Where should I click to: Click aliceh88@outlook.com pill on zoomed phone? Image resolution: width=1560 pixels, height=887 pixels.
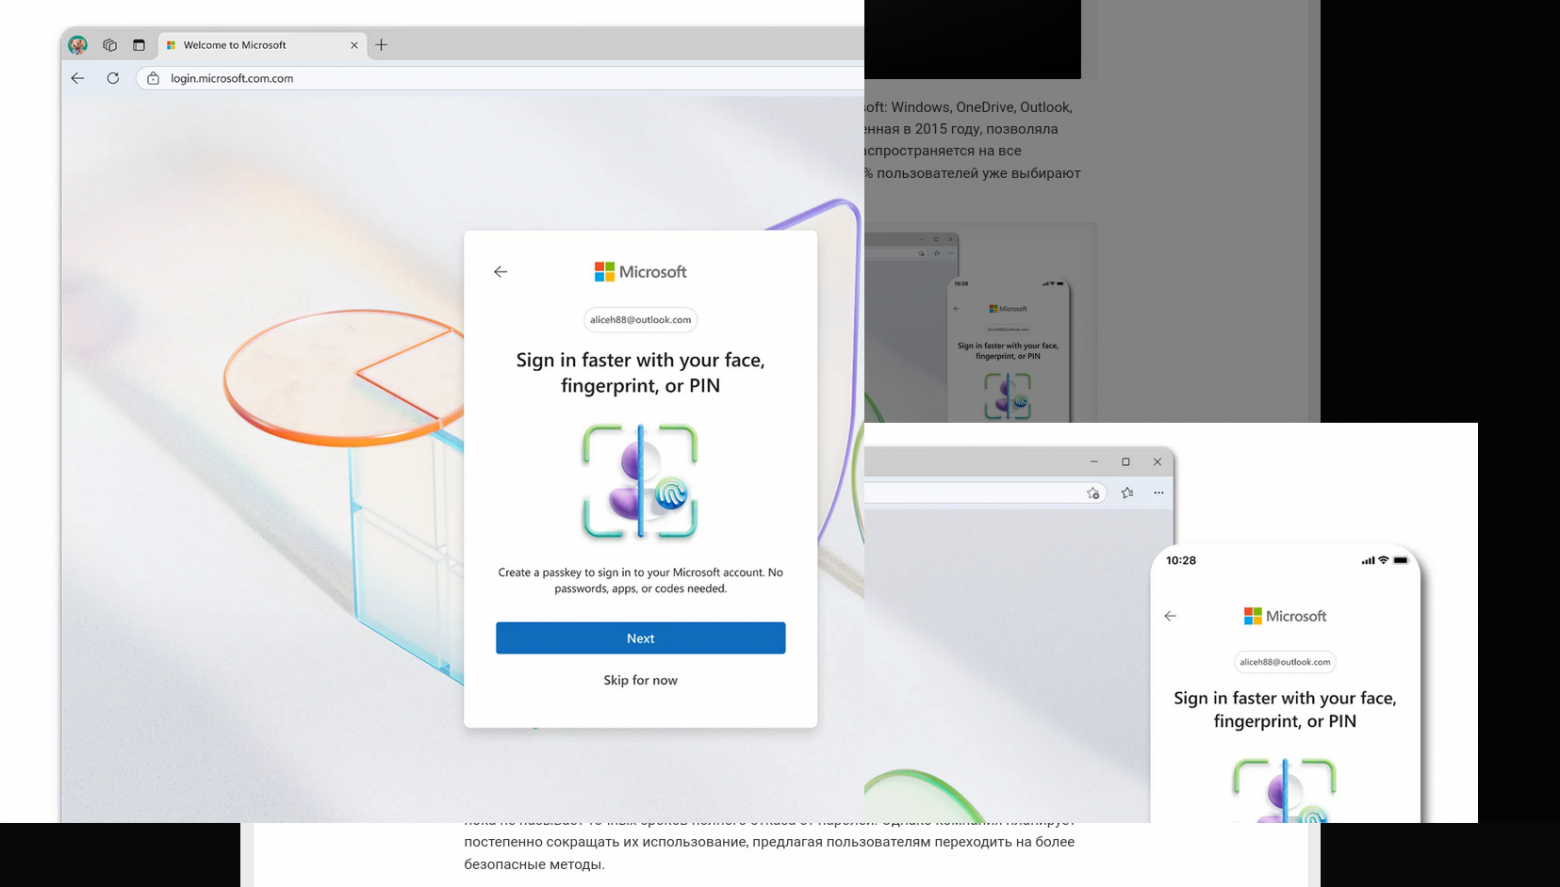point(1285,662)
